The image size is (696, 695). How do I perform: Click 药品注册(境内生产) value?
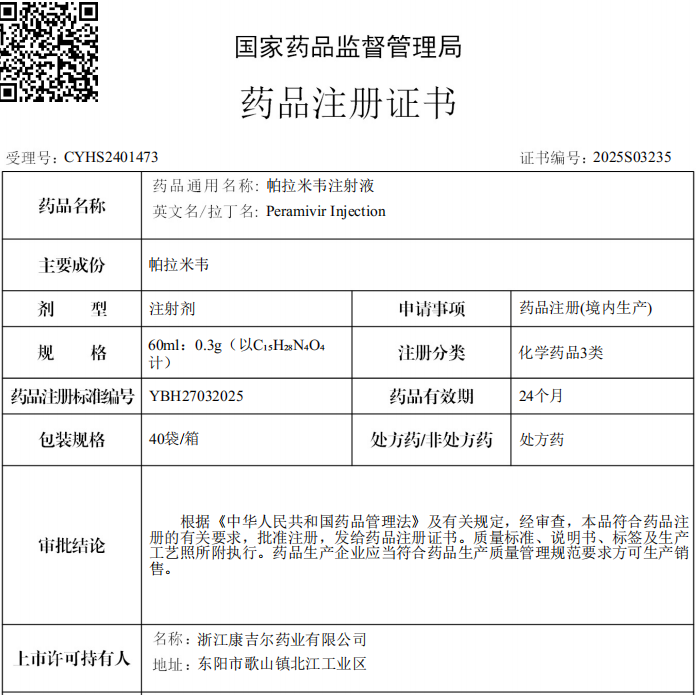pos(586,308)
